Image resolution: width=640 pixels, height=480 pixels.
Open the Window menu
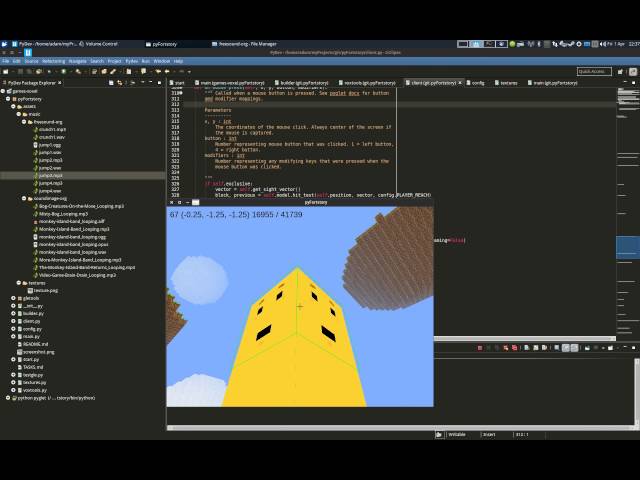162,61
